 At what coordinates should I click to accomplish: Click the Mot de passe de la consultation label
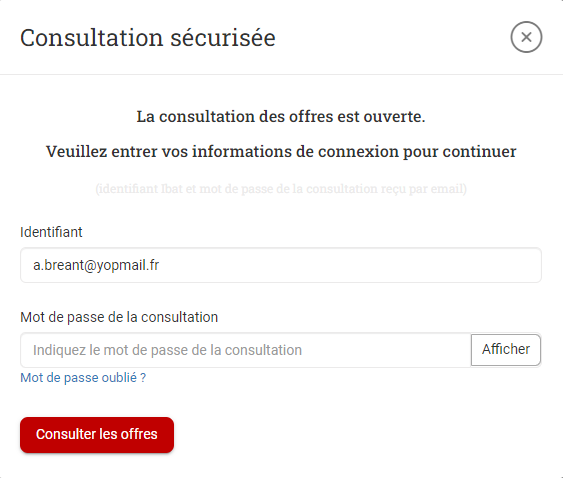click(119, 317)
